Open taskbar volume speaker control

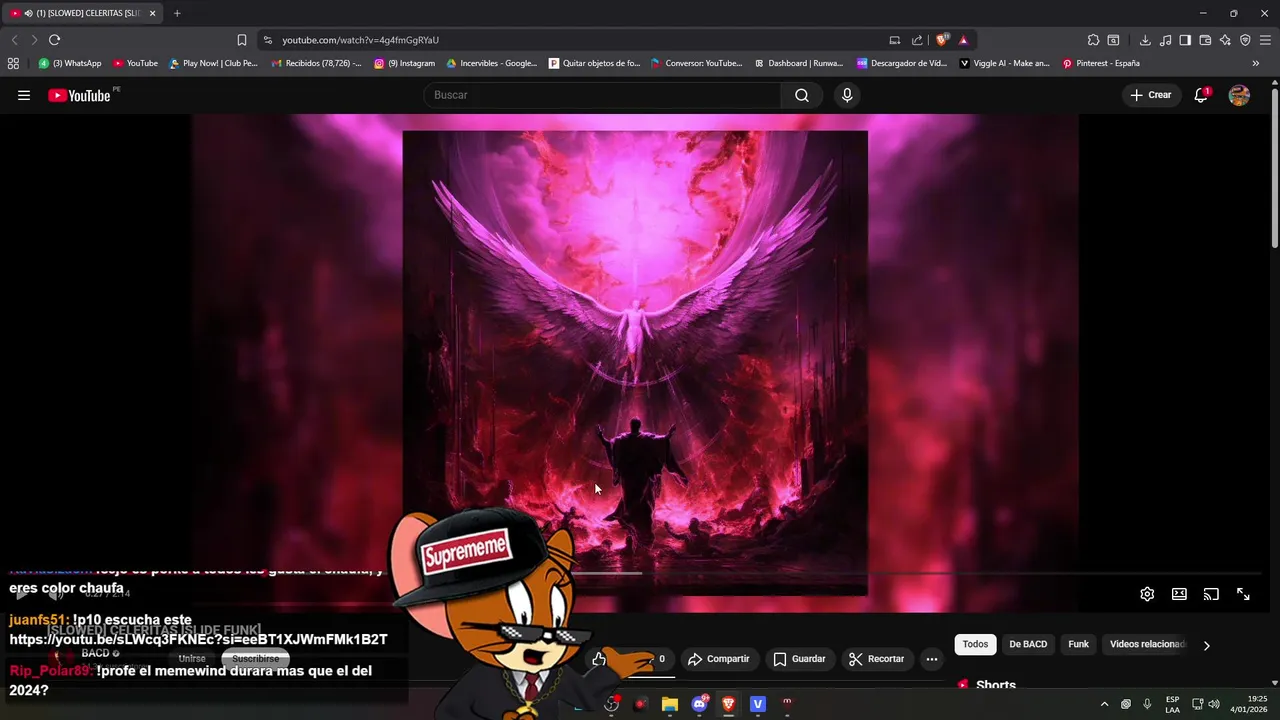(1213, 704)
